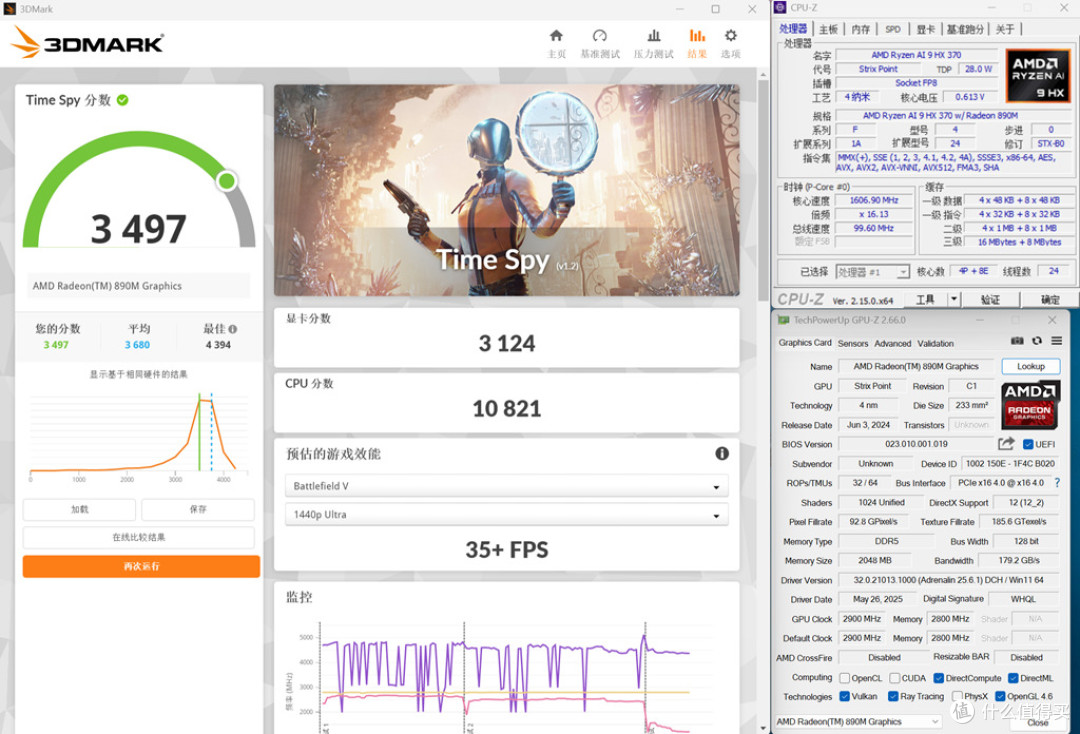Click the GPU-Z refresh icon
The width and height of the screenshot is (1080, 734).
(1037, 341)
